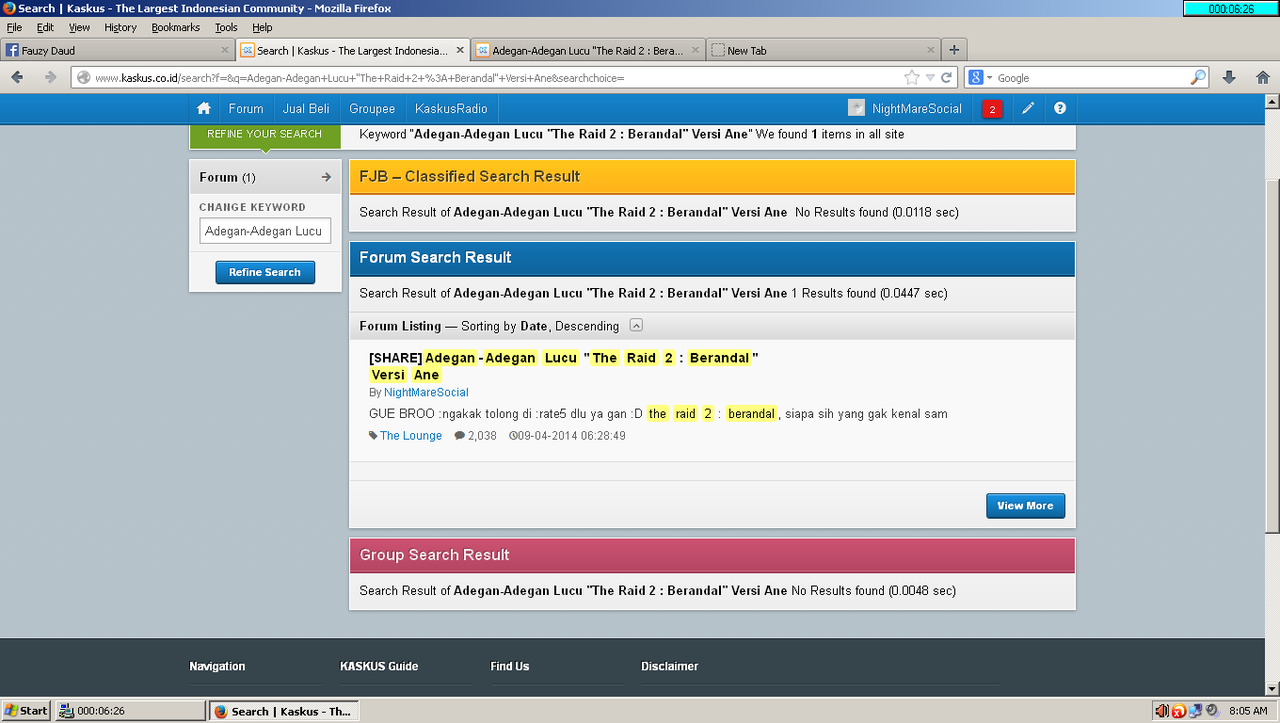Click the Forum Search Result header
The height and width of the screenshot is (723, 1280).
point(712,258)
